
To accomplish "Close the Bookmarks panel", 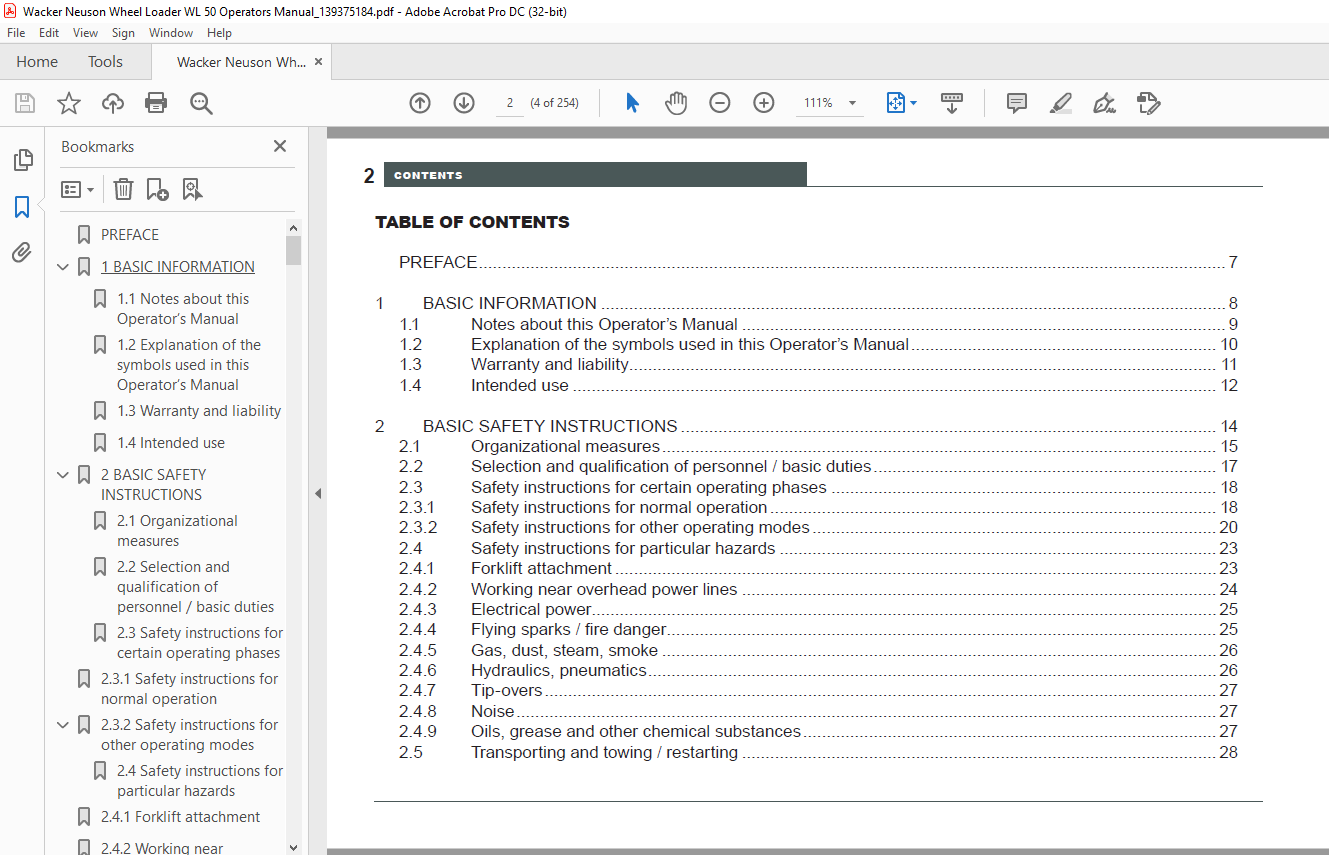I will 280,146.
